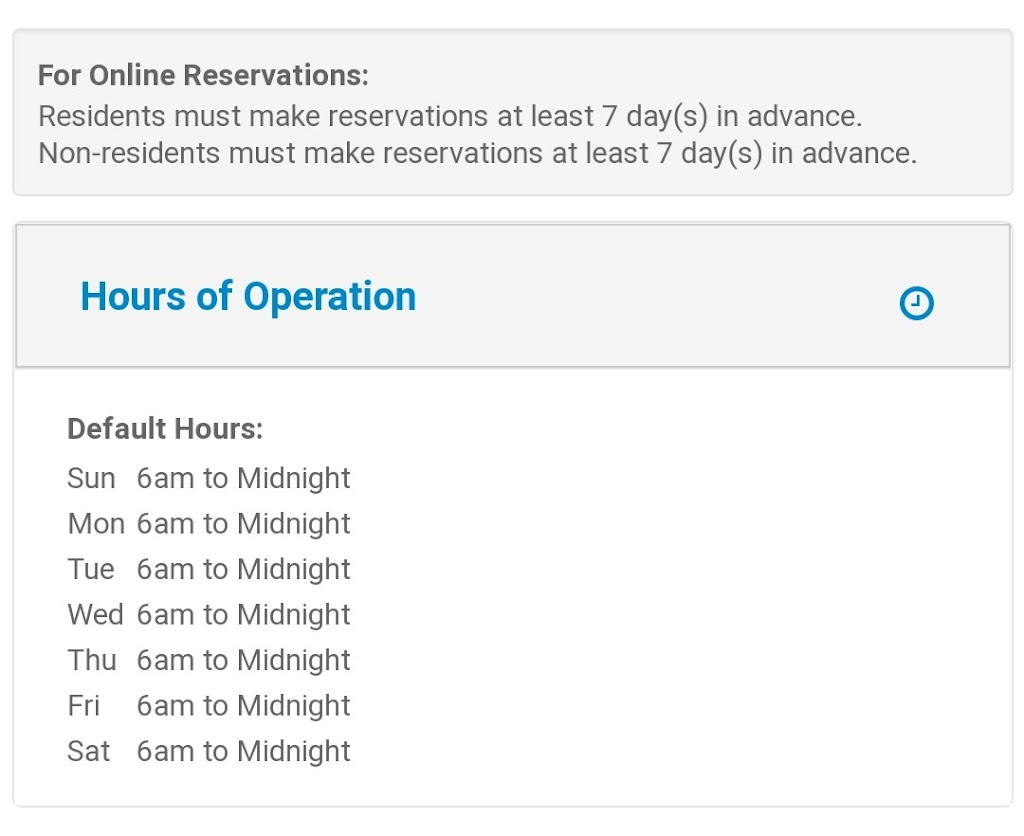The height and width of the screenshot is (836, 1024).
Task: Click the Fri day label
Action: 84,705
